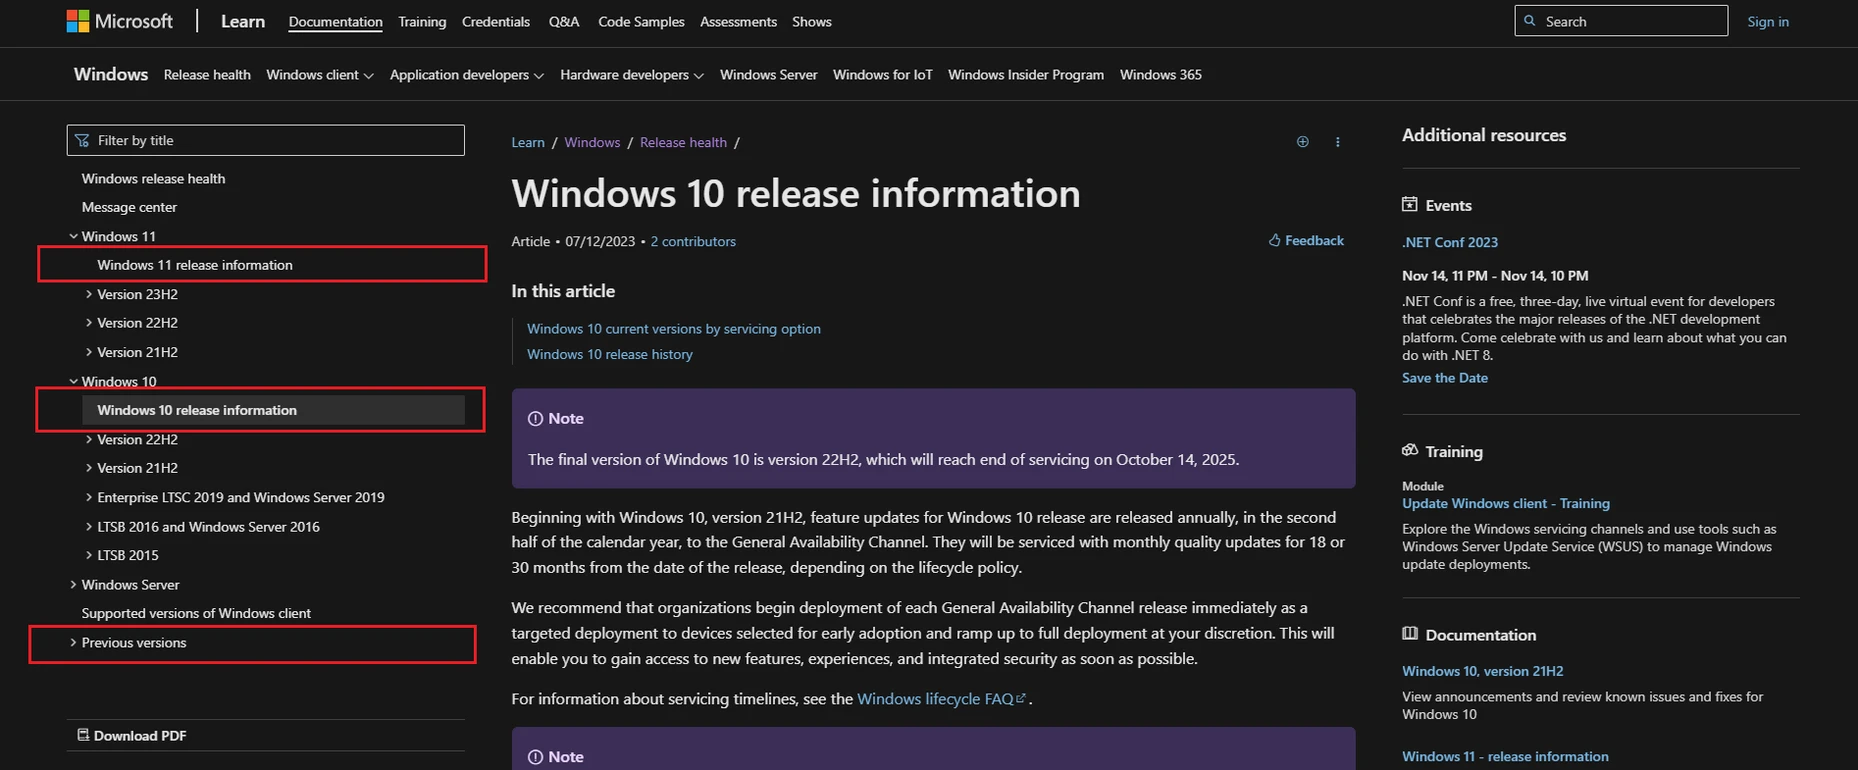Open the 2 contributors link
Screen dimensions: 1858x770
pos(693,241)
